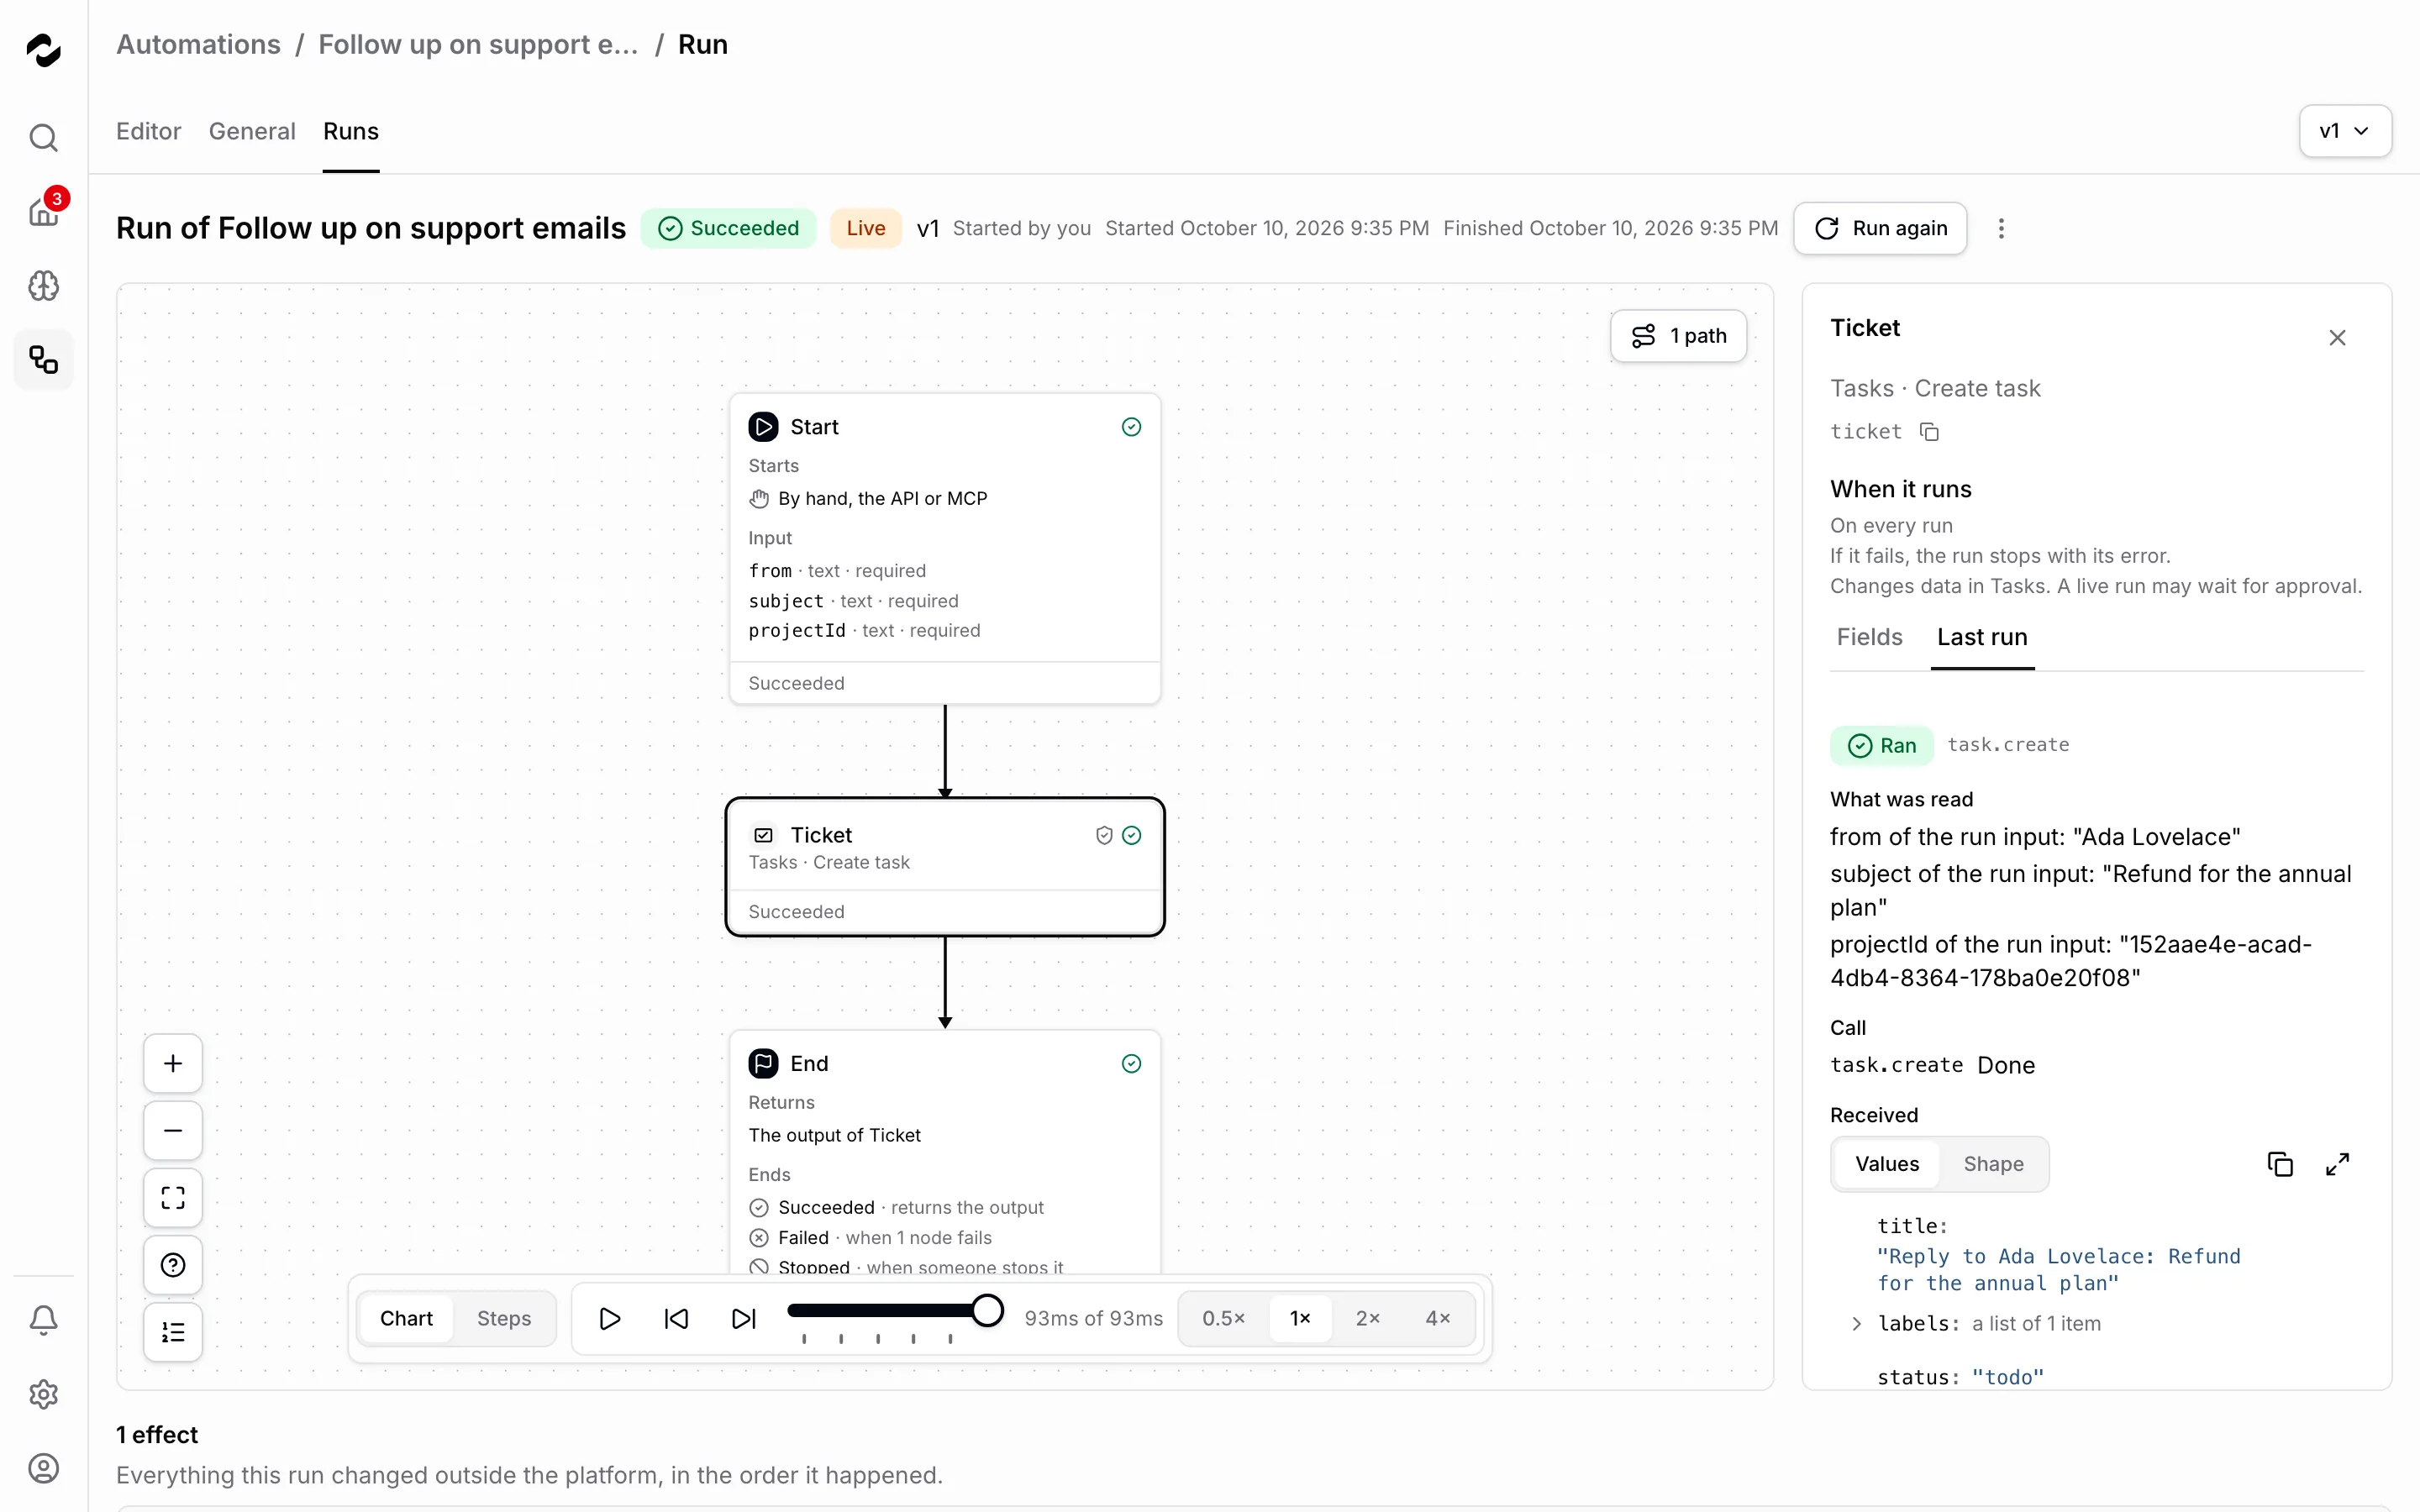The image size is (2420, 1512).
Task: Open notifications bell in sidebar
Action: click(43, 1320)
